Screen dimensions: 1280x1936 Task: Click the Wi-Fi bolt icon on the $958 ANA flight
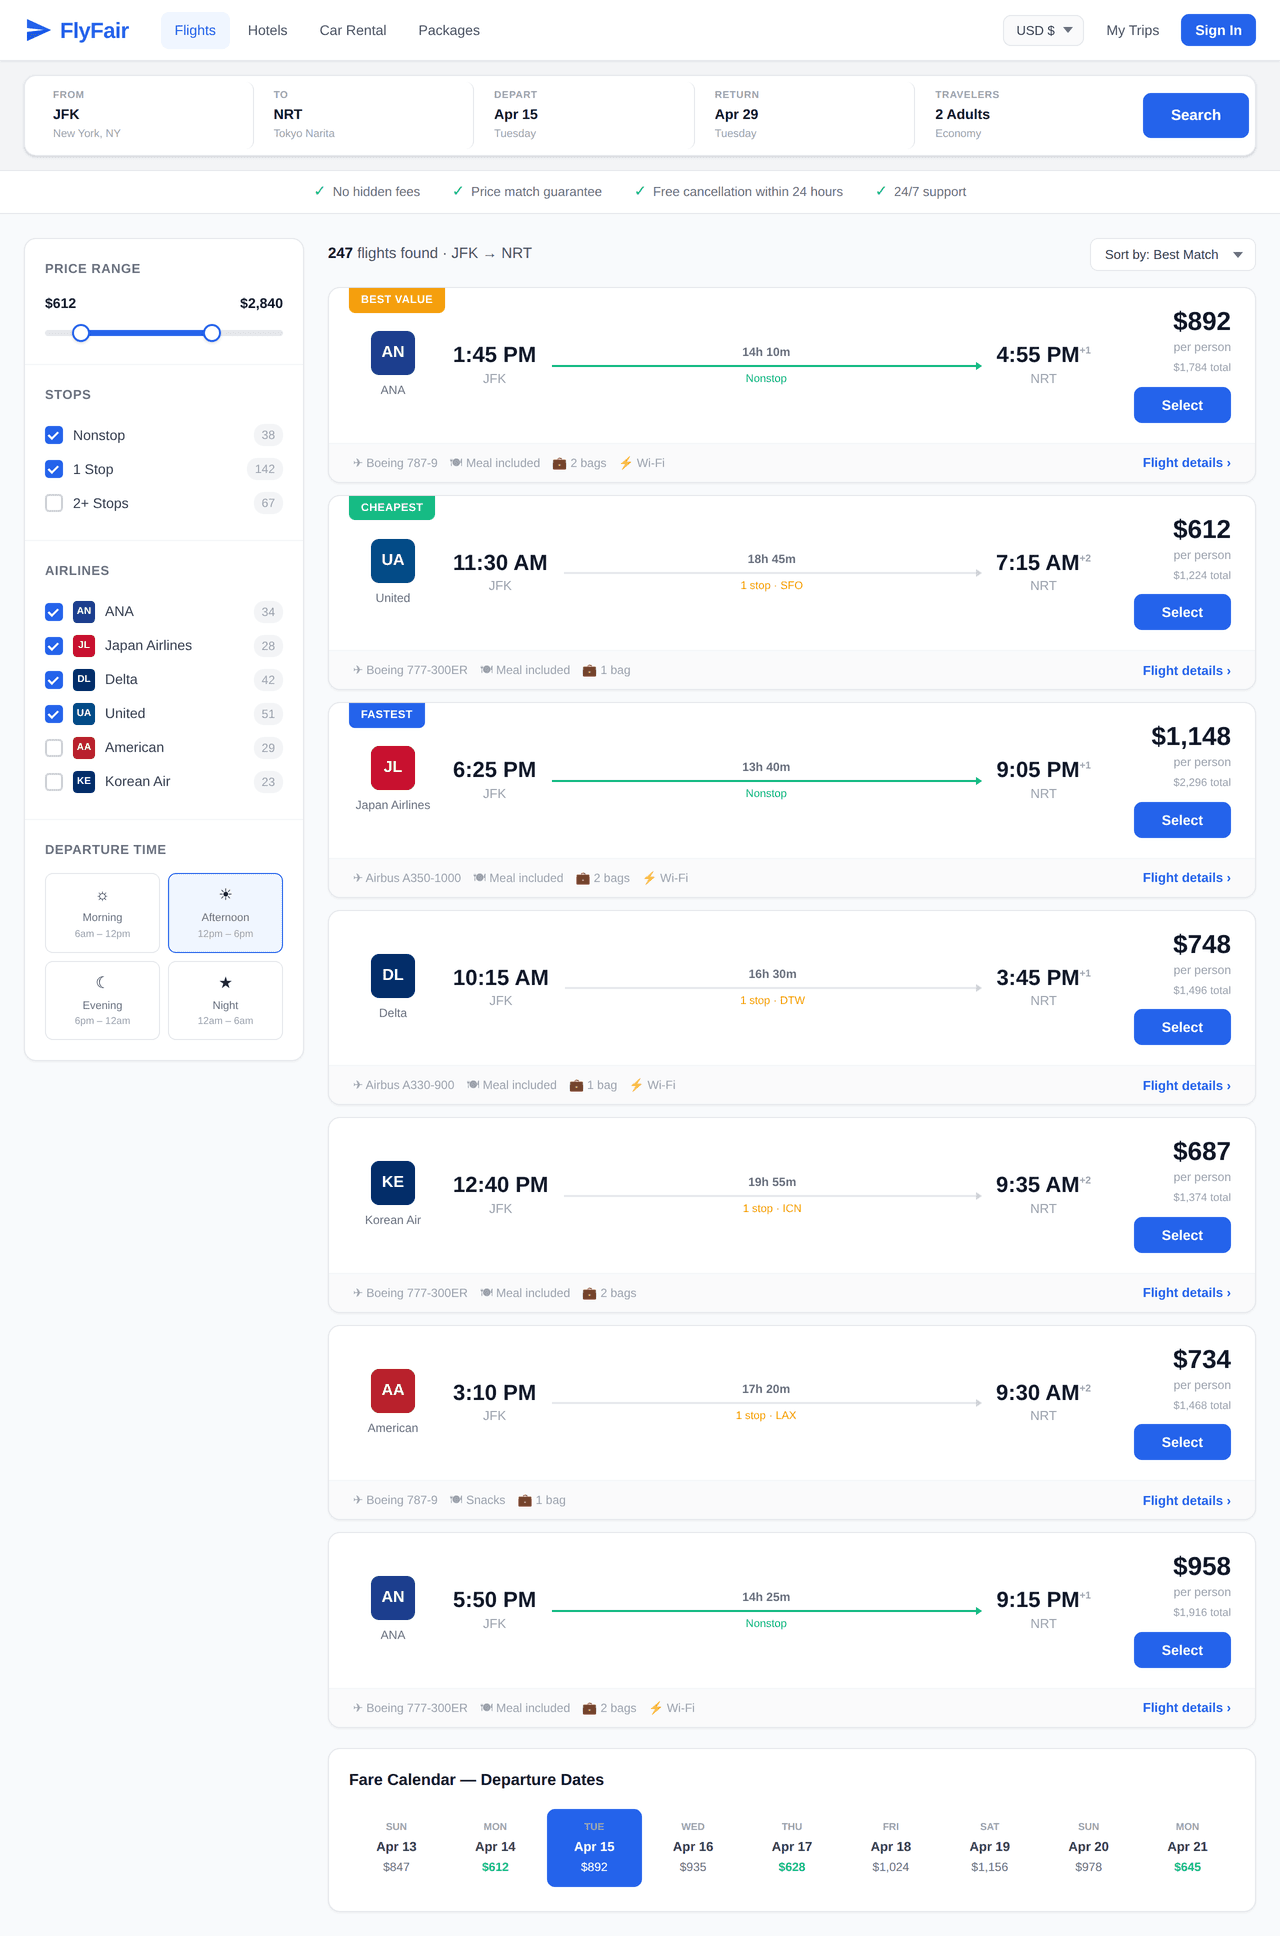[656, 1708]
